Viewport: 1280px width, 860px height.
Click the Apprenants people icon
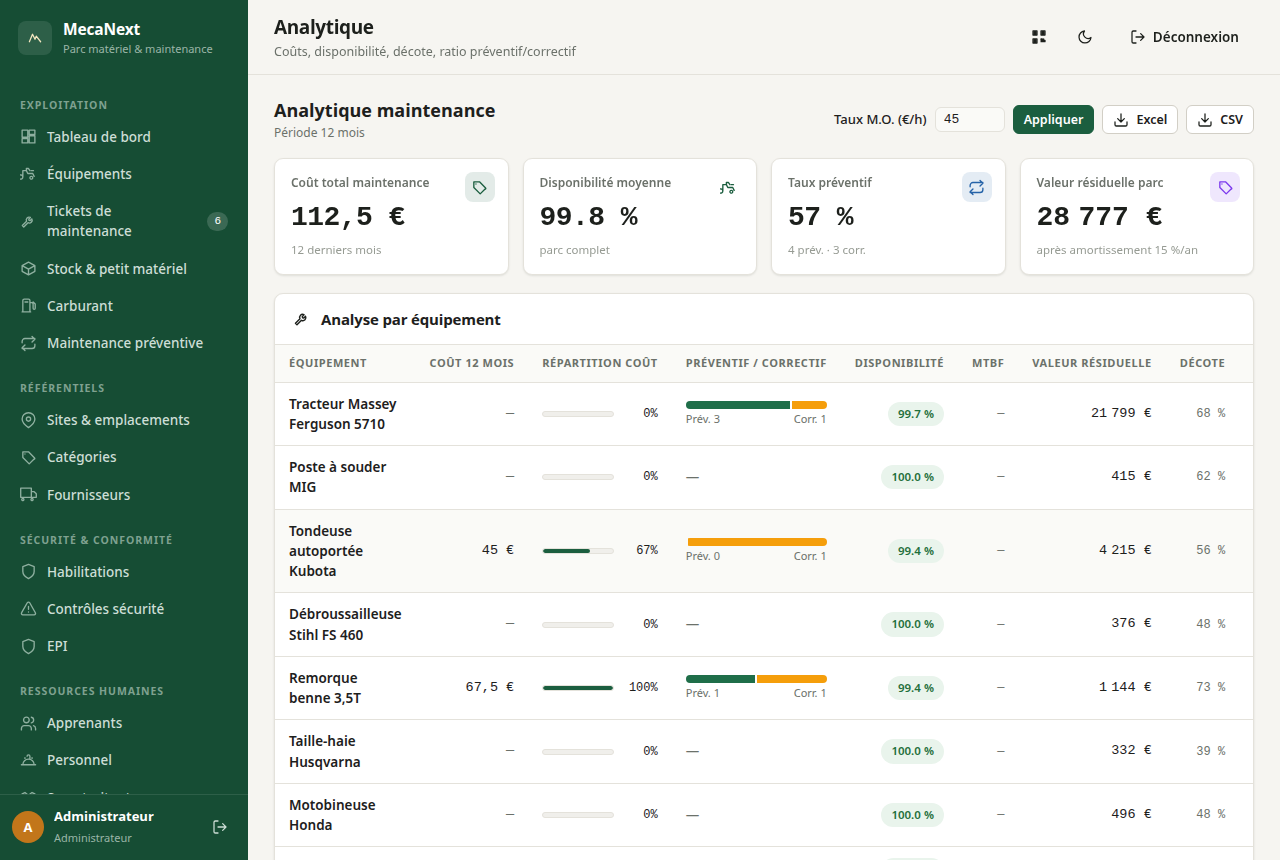28,723
